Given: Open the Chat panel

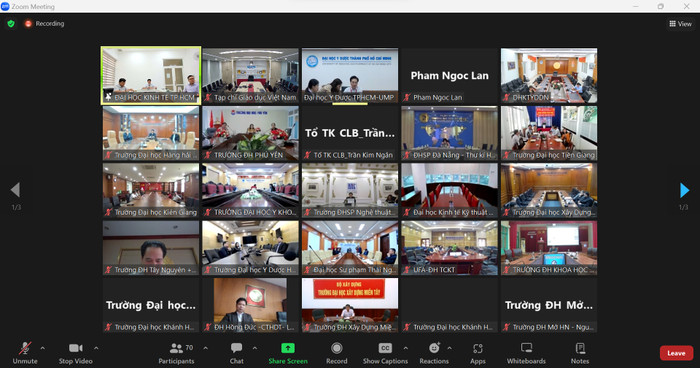Looking at the screenshot, I should tap(237, 348).
